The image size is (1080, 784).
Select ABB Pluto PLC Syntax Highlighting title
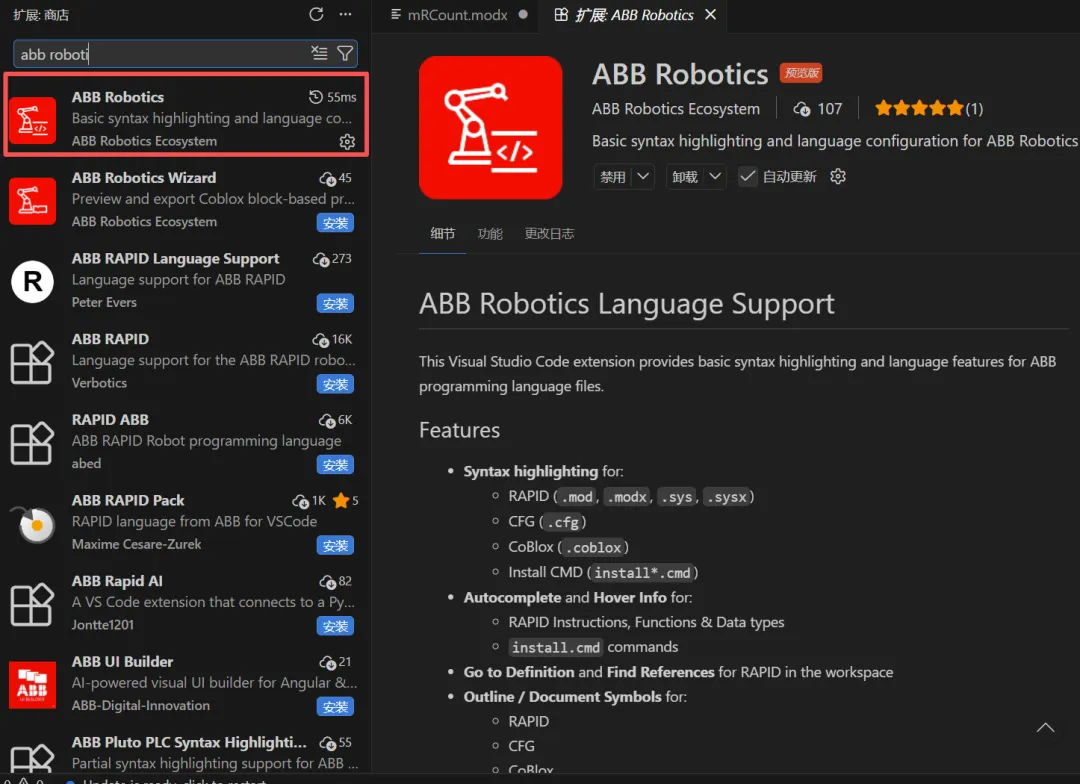pos(189,742)
